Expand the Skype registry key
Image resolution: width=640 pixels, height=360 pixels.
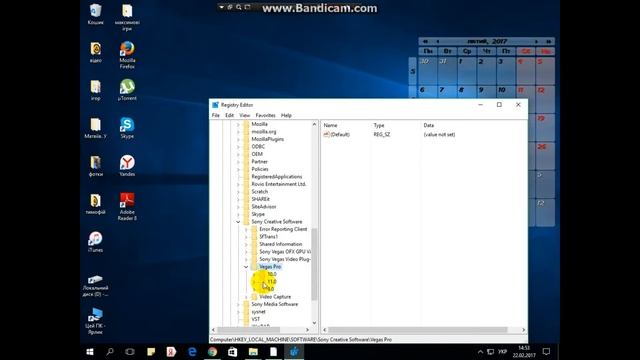click(x=238, y=214)
